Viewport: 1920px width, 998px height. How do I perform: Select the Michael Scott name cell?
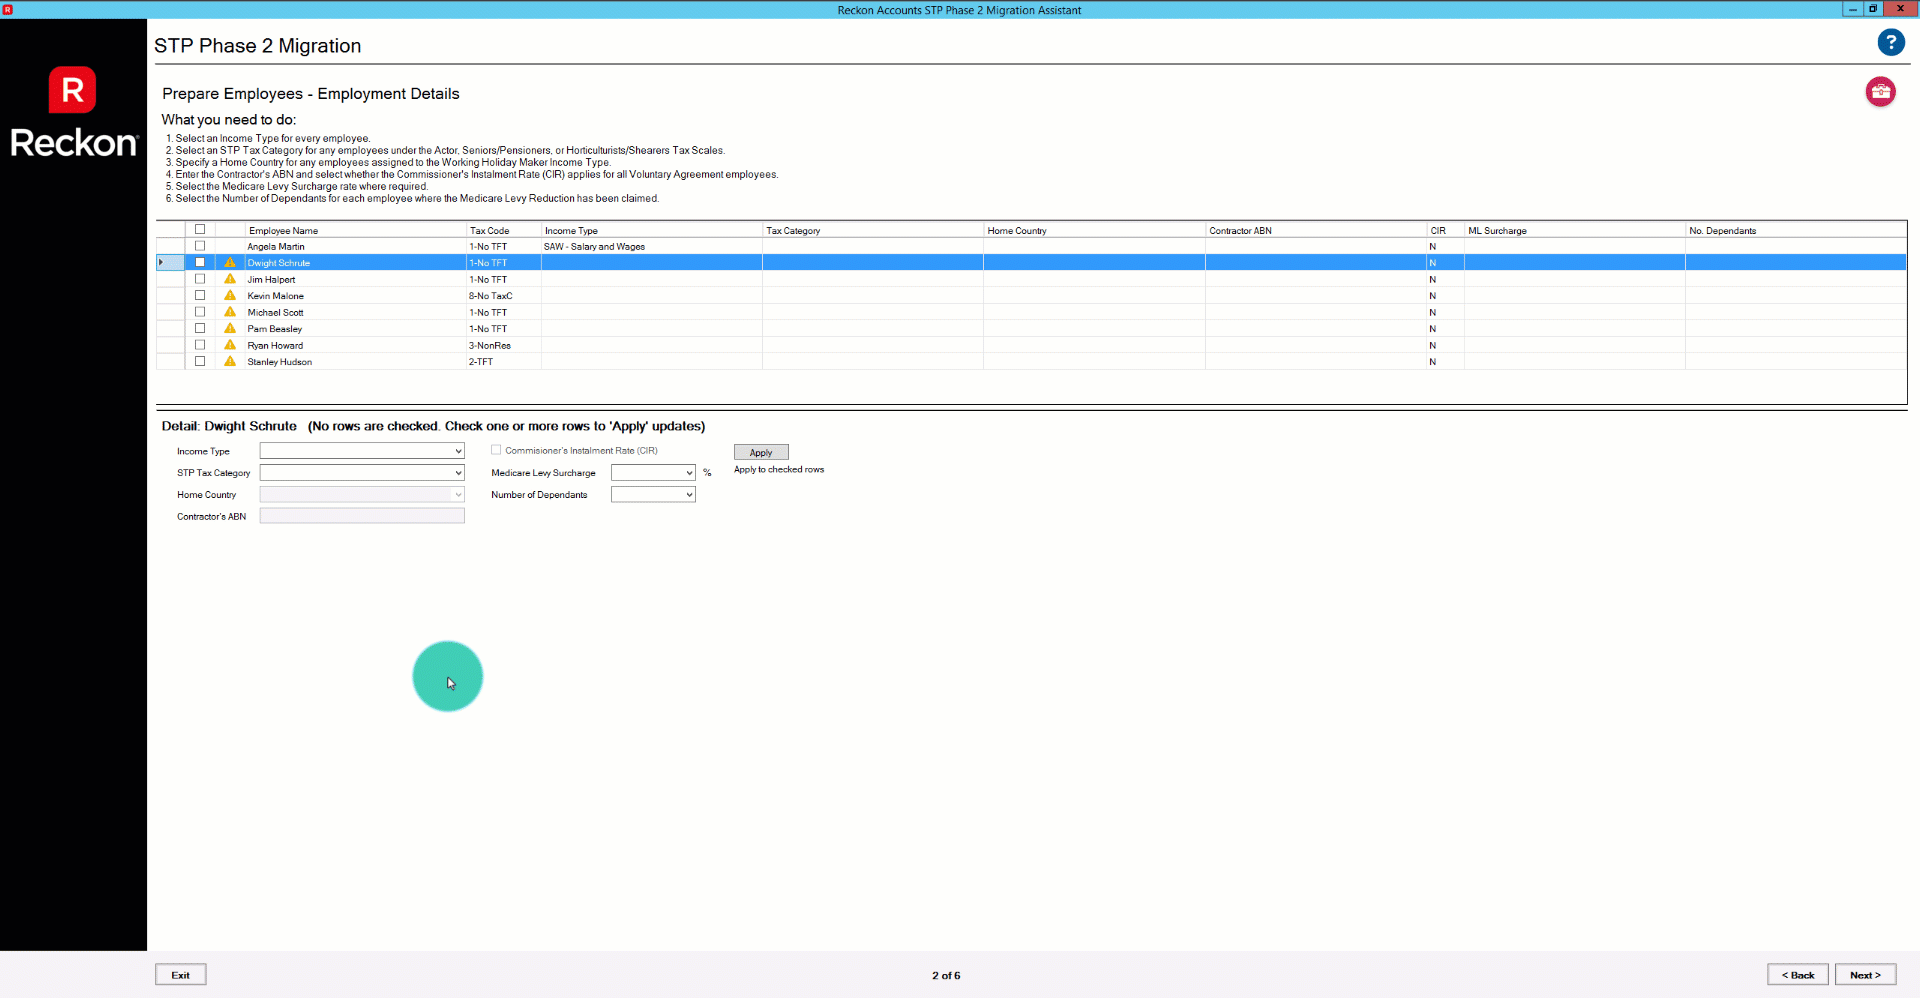355,312
